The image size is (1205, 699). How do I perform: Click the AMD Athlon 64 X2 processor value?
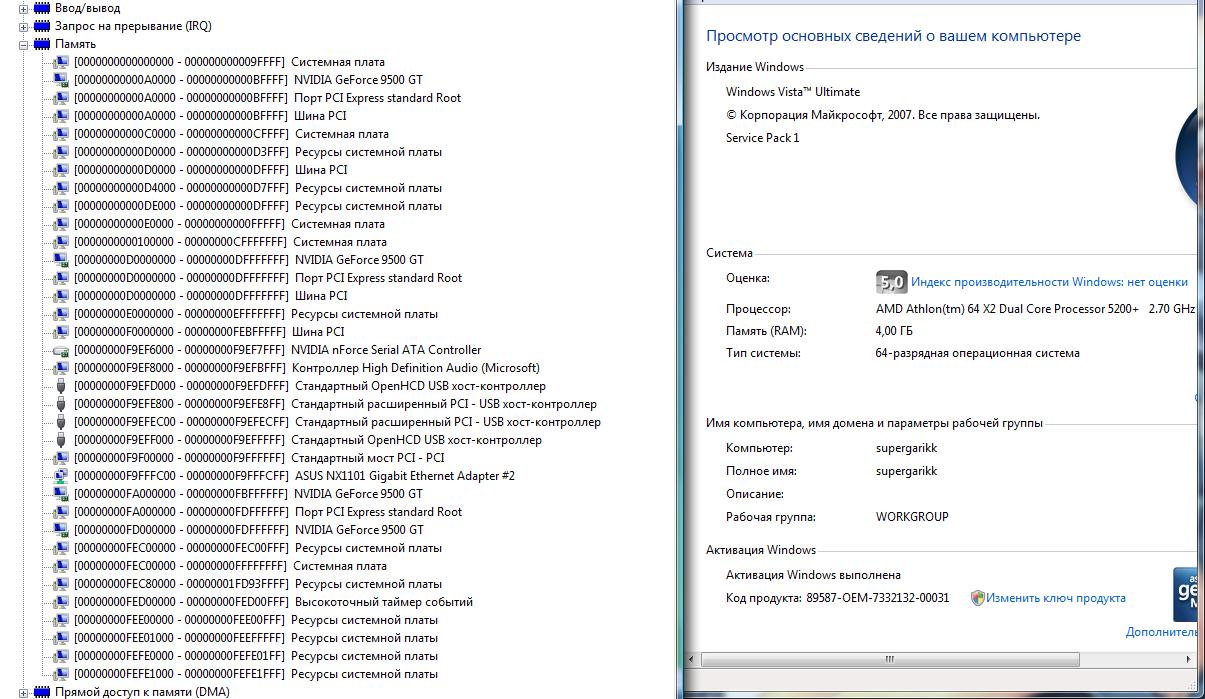pyautogui.click(x=1035, y=309)
